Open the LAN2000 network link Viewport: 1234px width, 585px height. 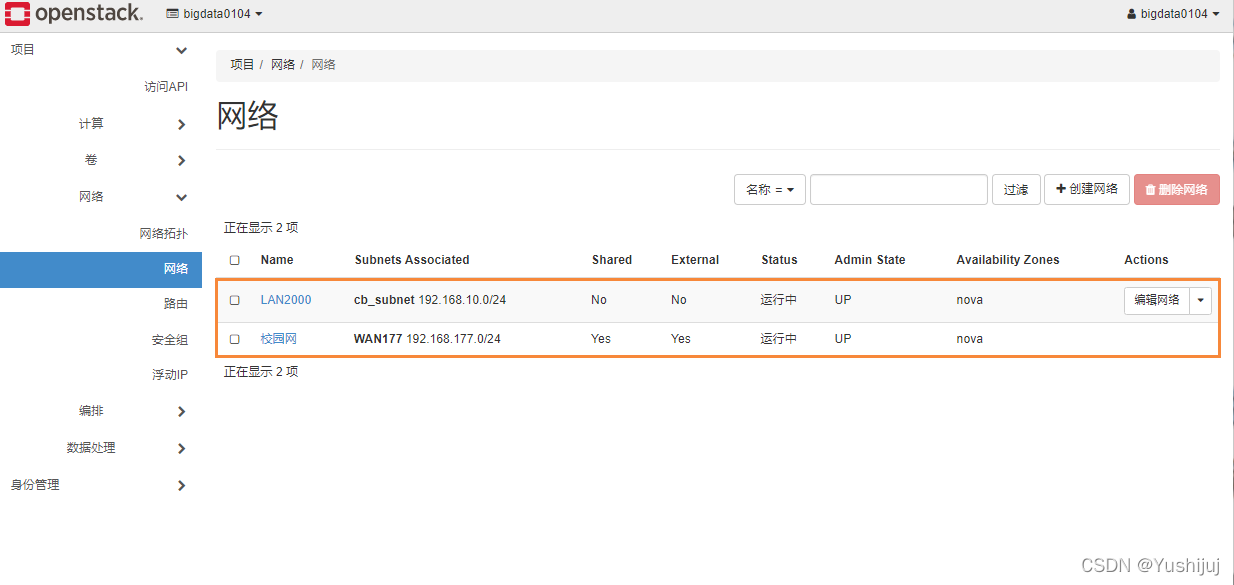point(286,300)
